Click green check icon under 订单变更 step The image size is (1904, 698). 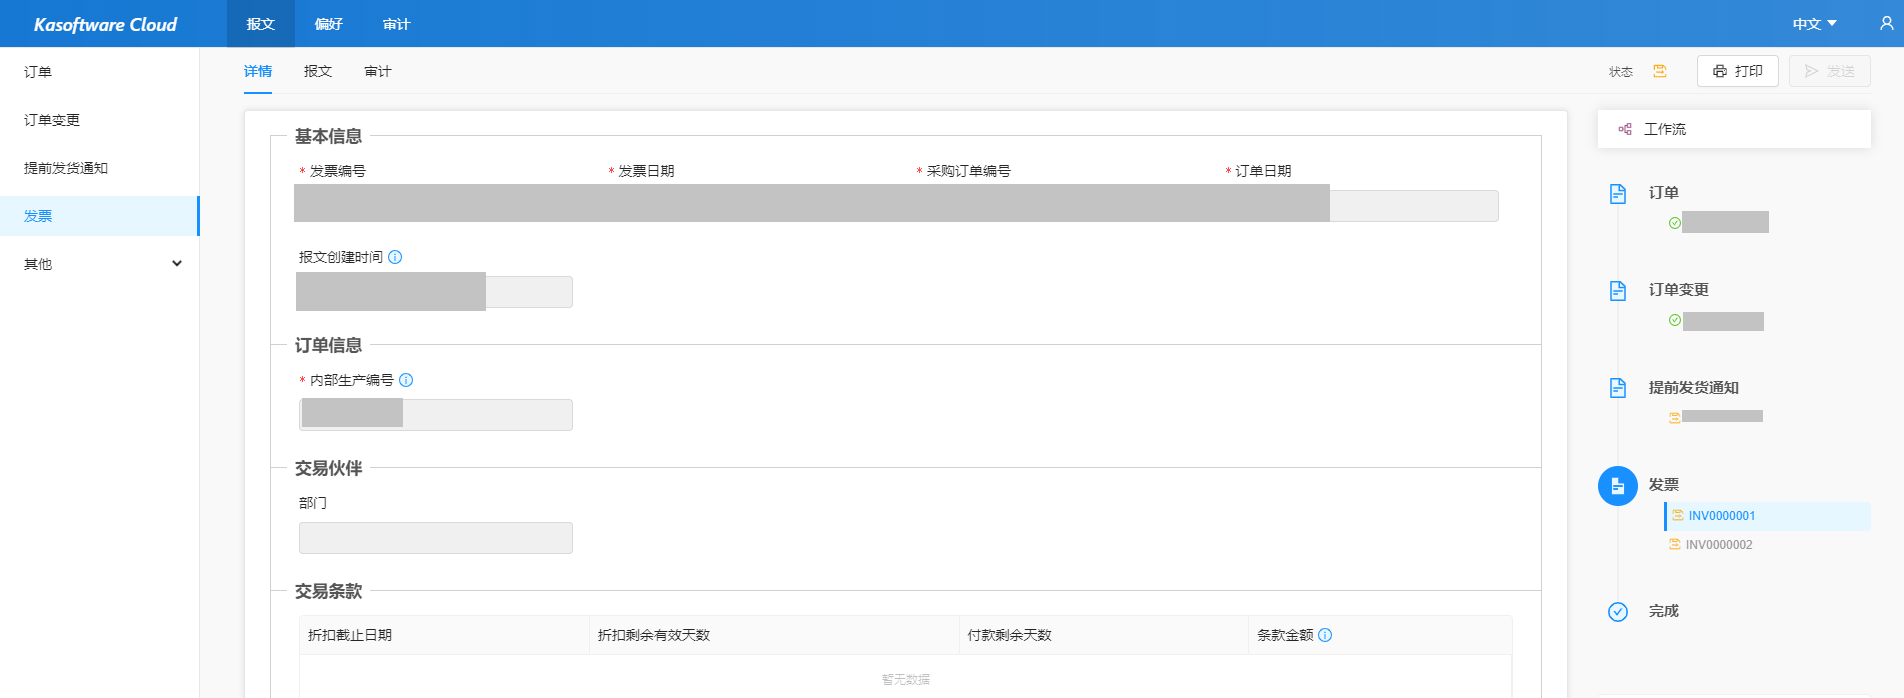click(x=1675, y=320)
